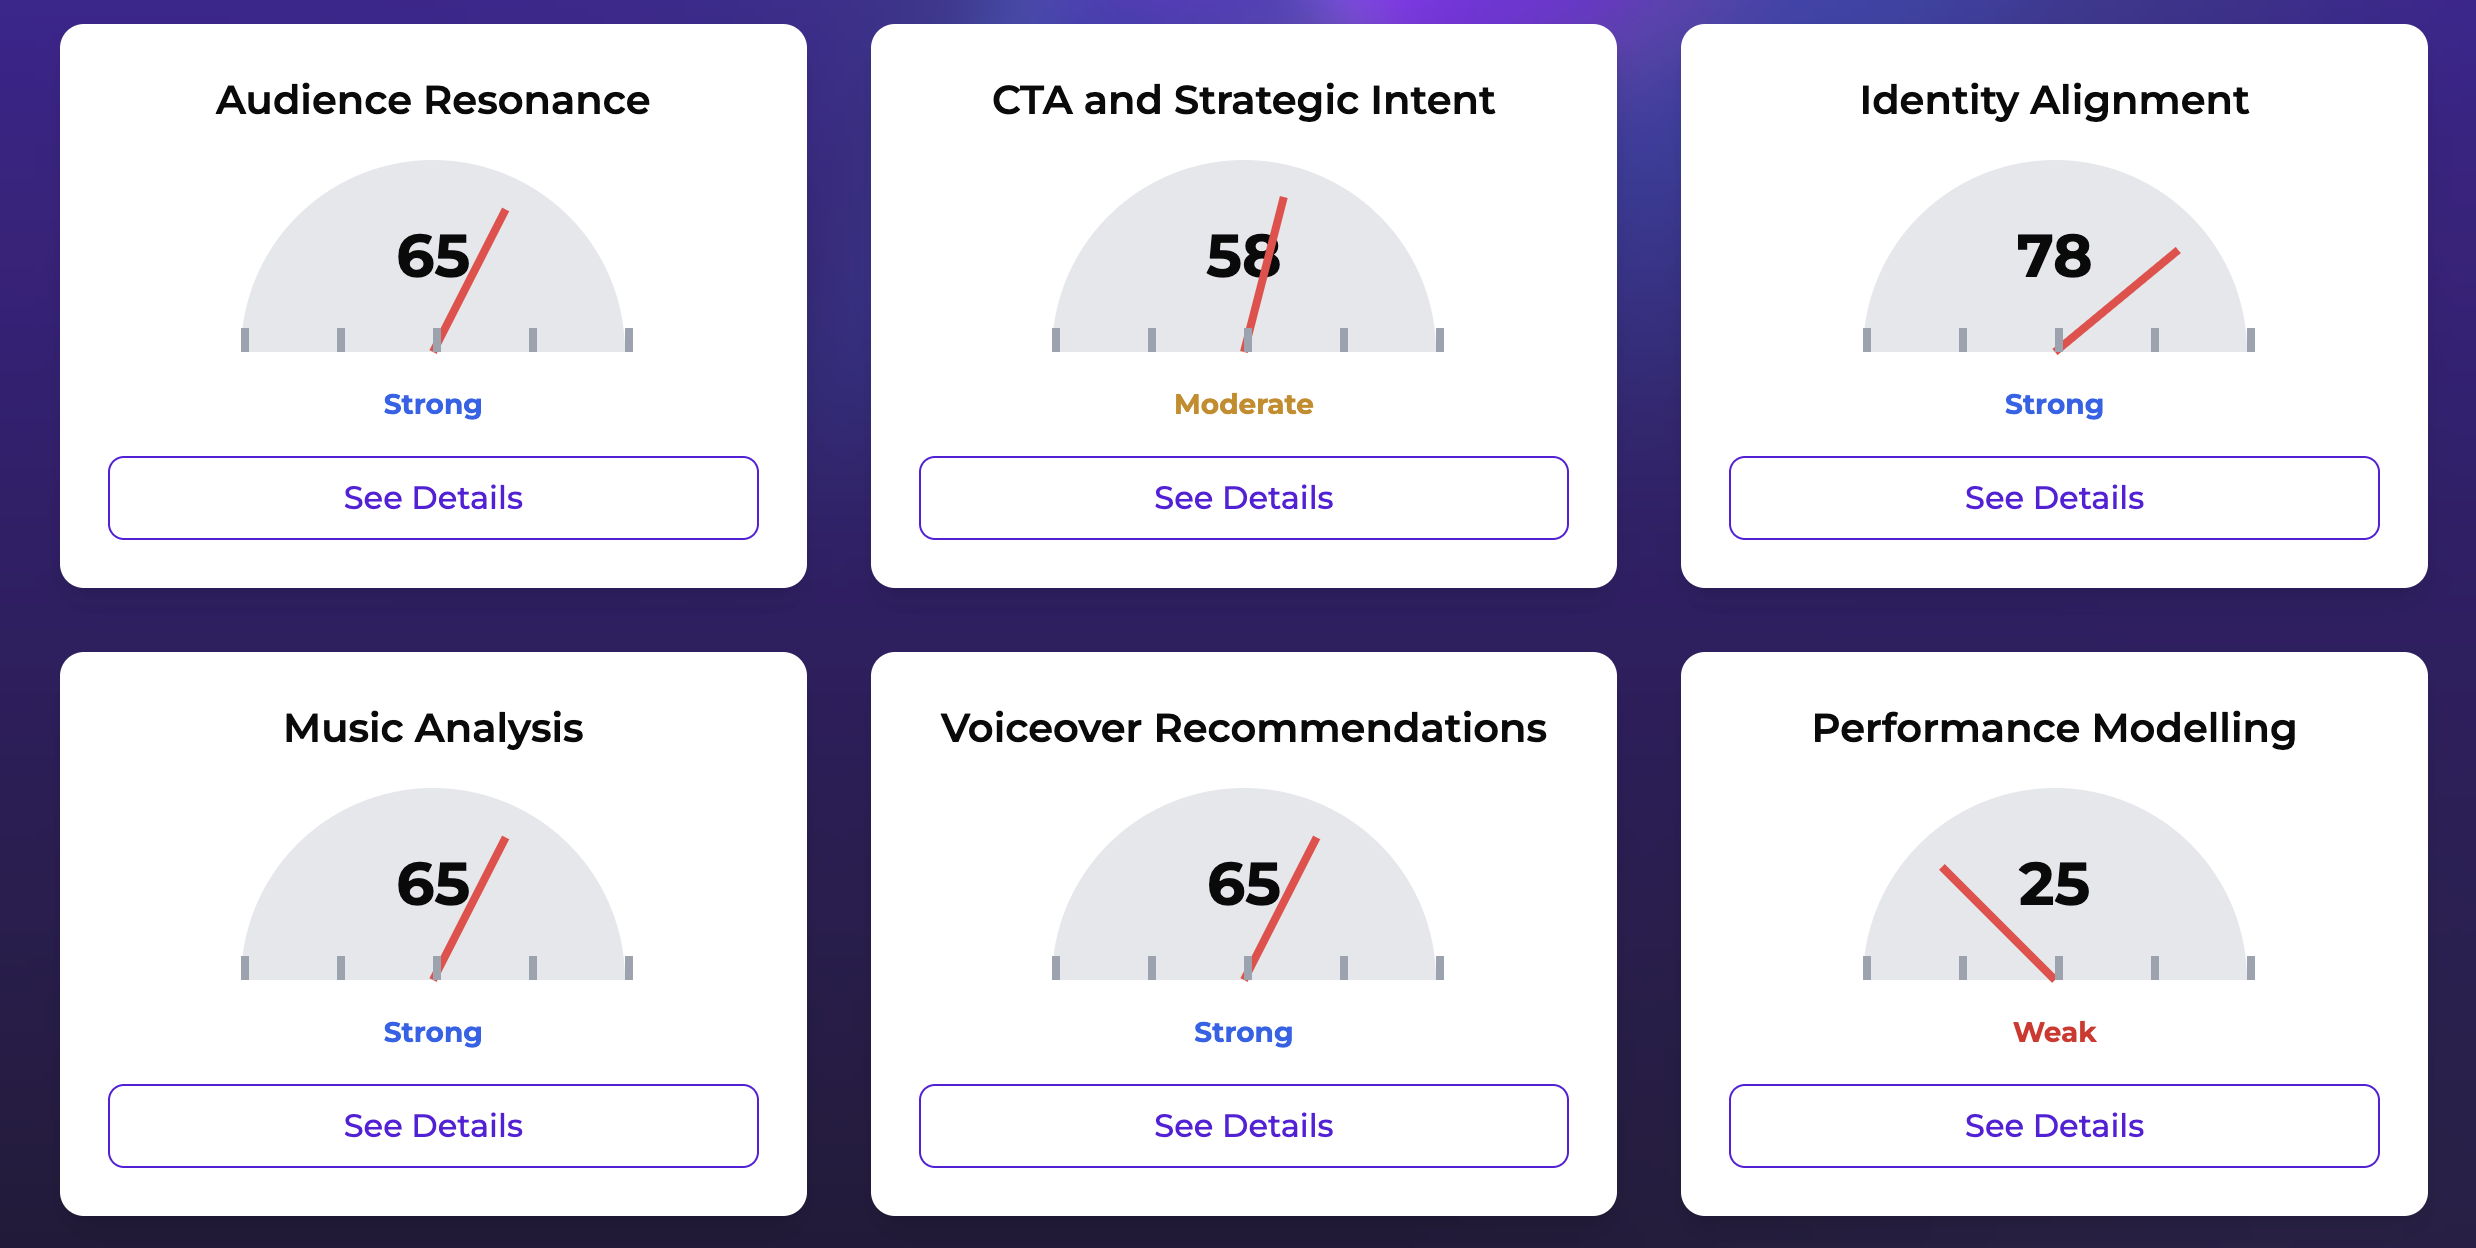This screenshot has width=2476, height=1248.
Task: Click the red Weak rating label
Action: (x=2054, y=1032)
